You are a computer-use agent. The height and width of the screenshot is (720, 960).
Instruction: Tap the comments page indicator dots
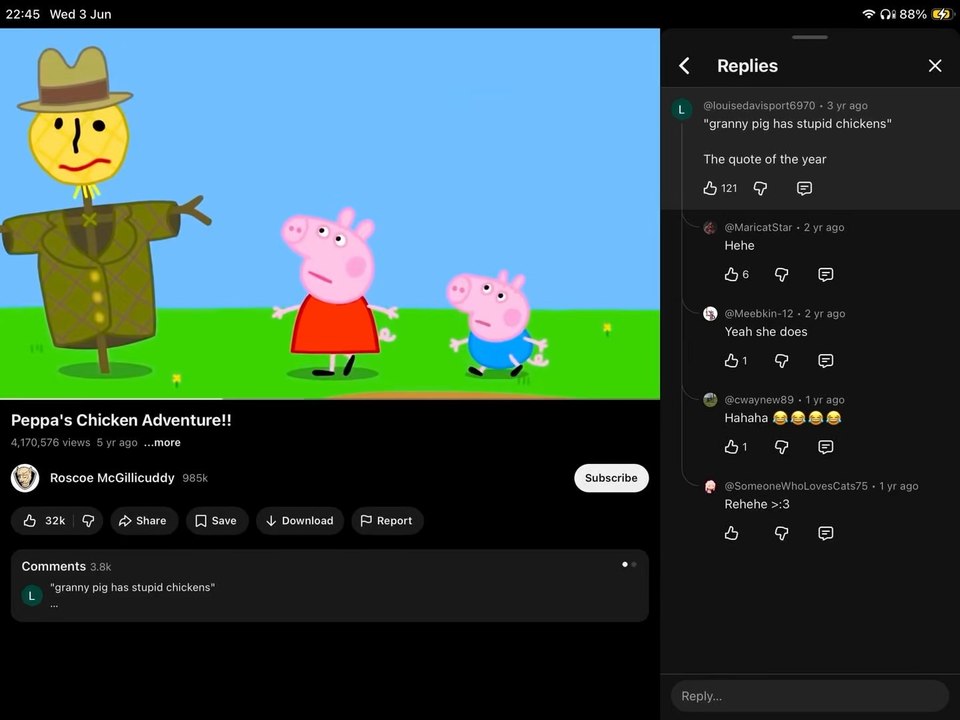coord(629,564)
